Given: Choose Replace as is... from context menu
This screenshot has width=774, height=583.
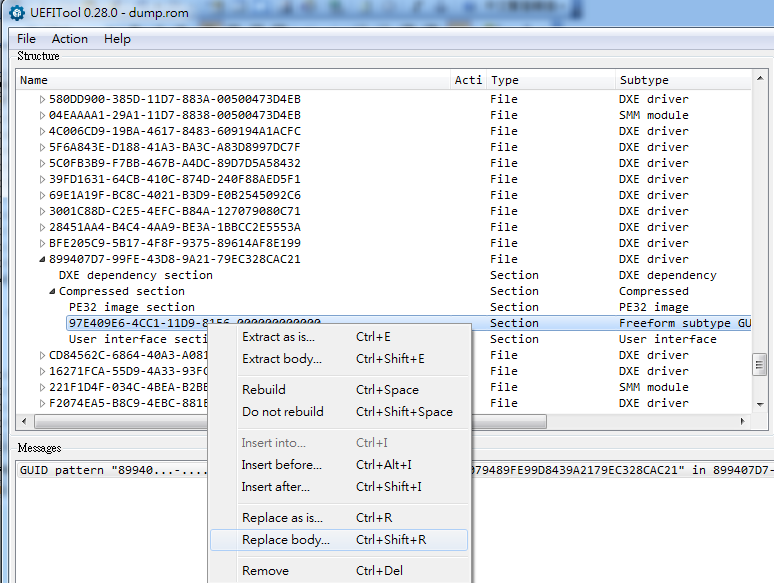Looking at the screenshot, I should pyautogui.click(x=339, y=518).
